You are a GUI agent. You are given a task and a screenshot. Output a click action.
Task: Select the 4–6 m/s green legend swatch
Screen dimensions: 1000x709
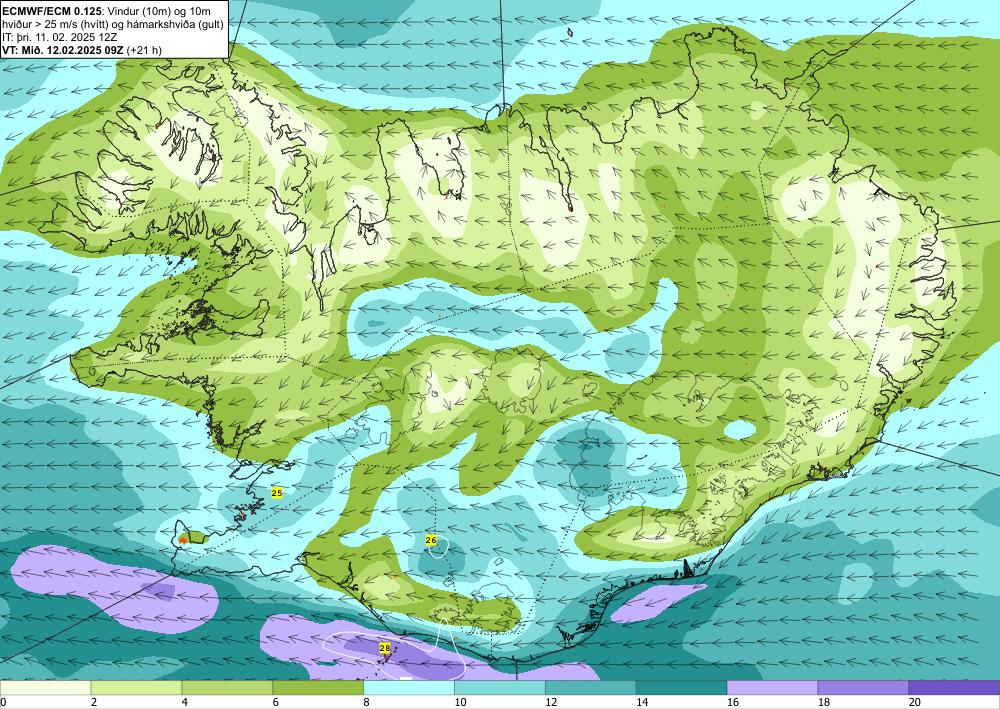tap(227, 688)
